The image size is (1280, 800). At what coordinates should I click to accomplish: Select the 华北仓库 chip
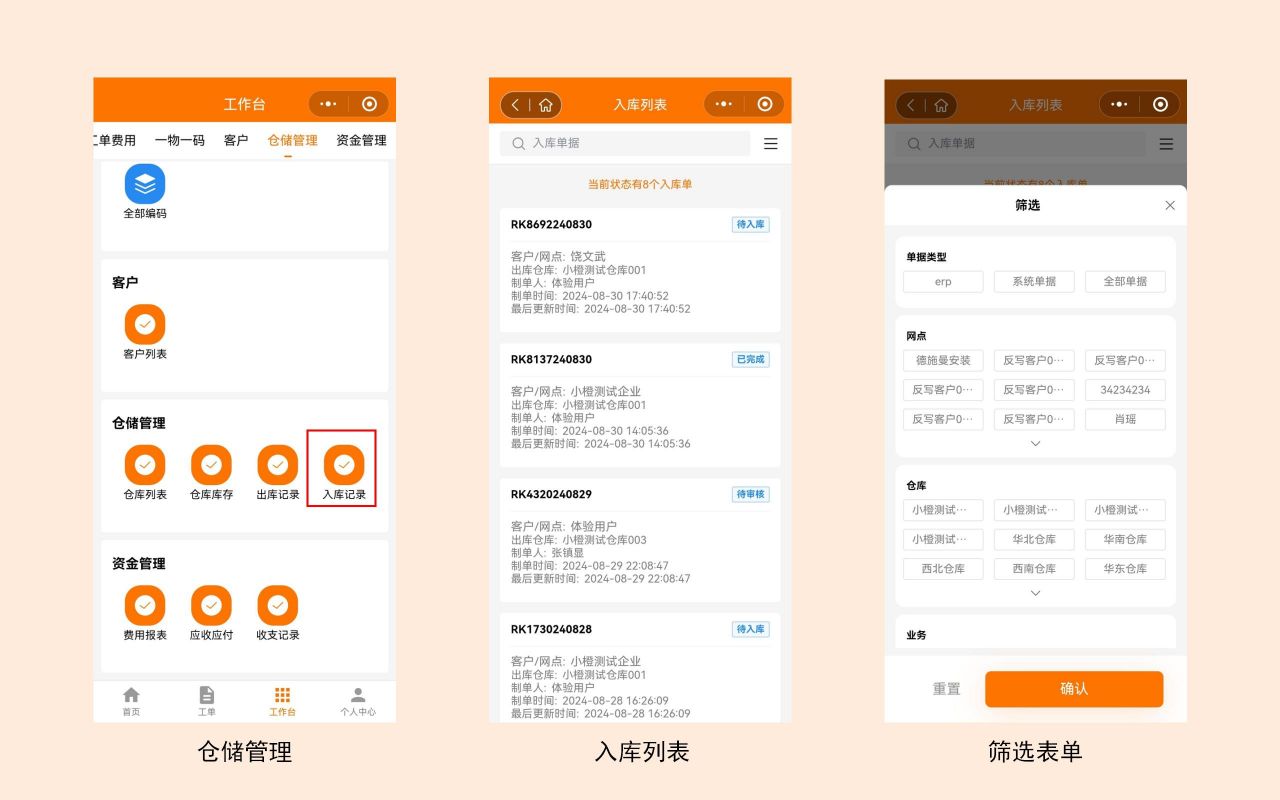tap(1034, 539)
